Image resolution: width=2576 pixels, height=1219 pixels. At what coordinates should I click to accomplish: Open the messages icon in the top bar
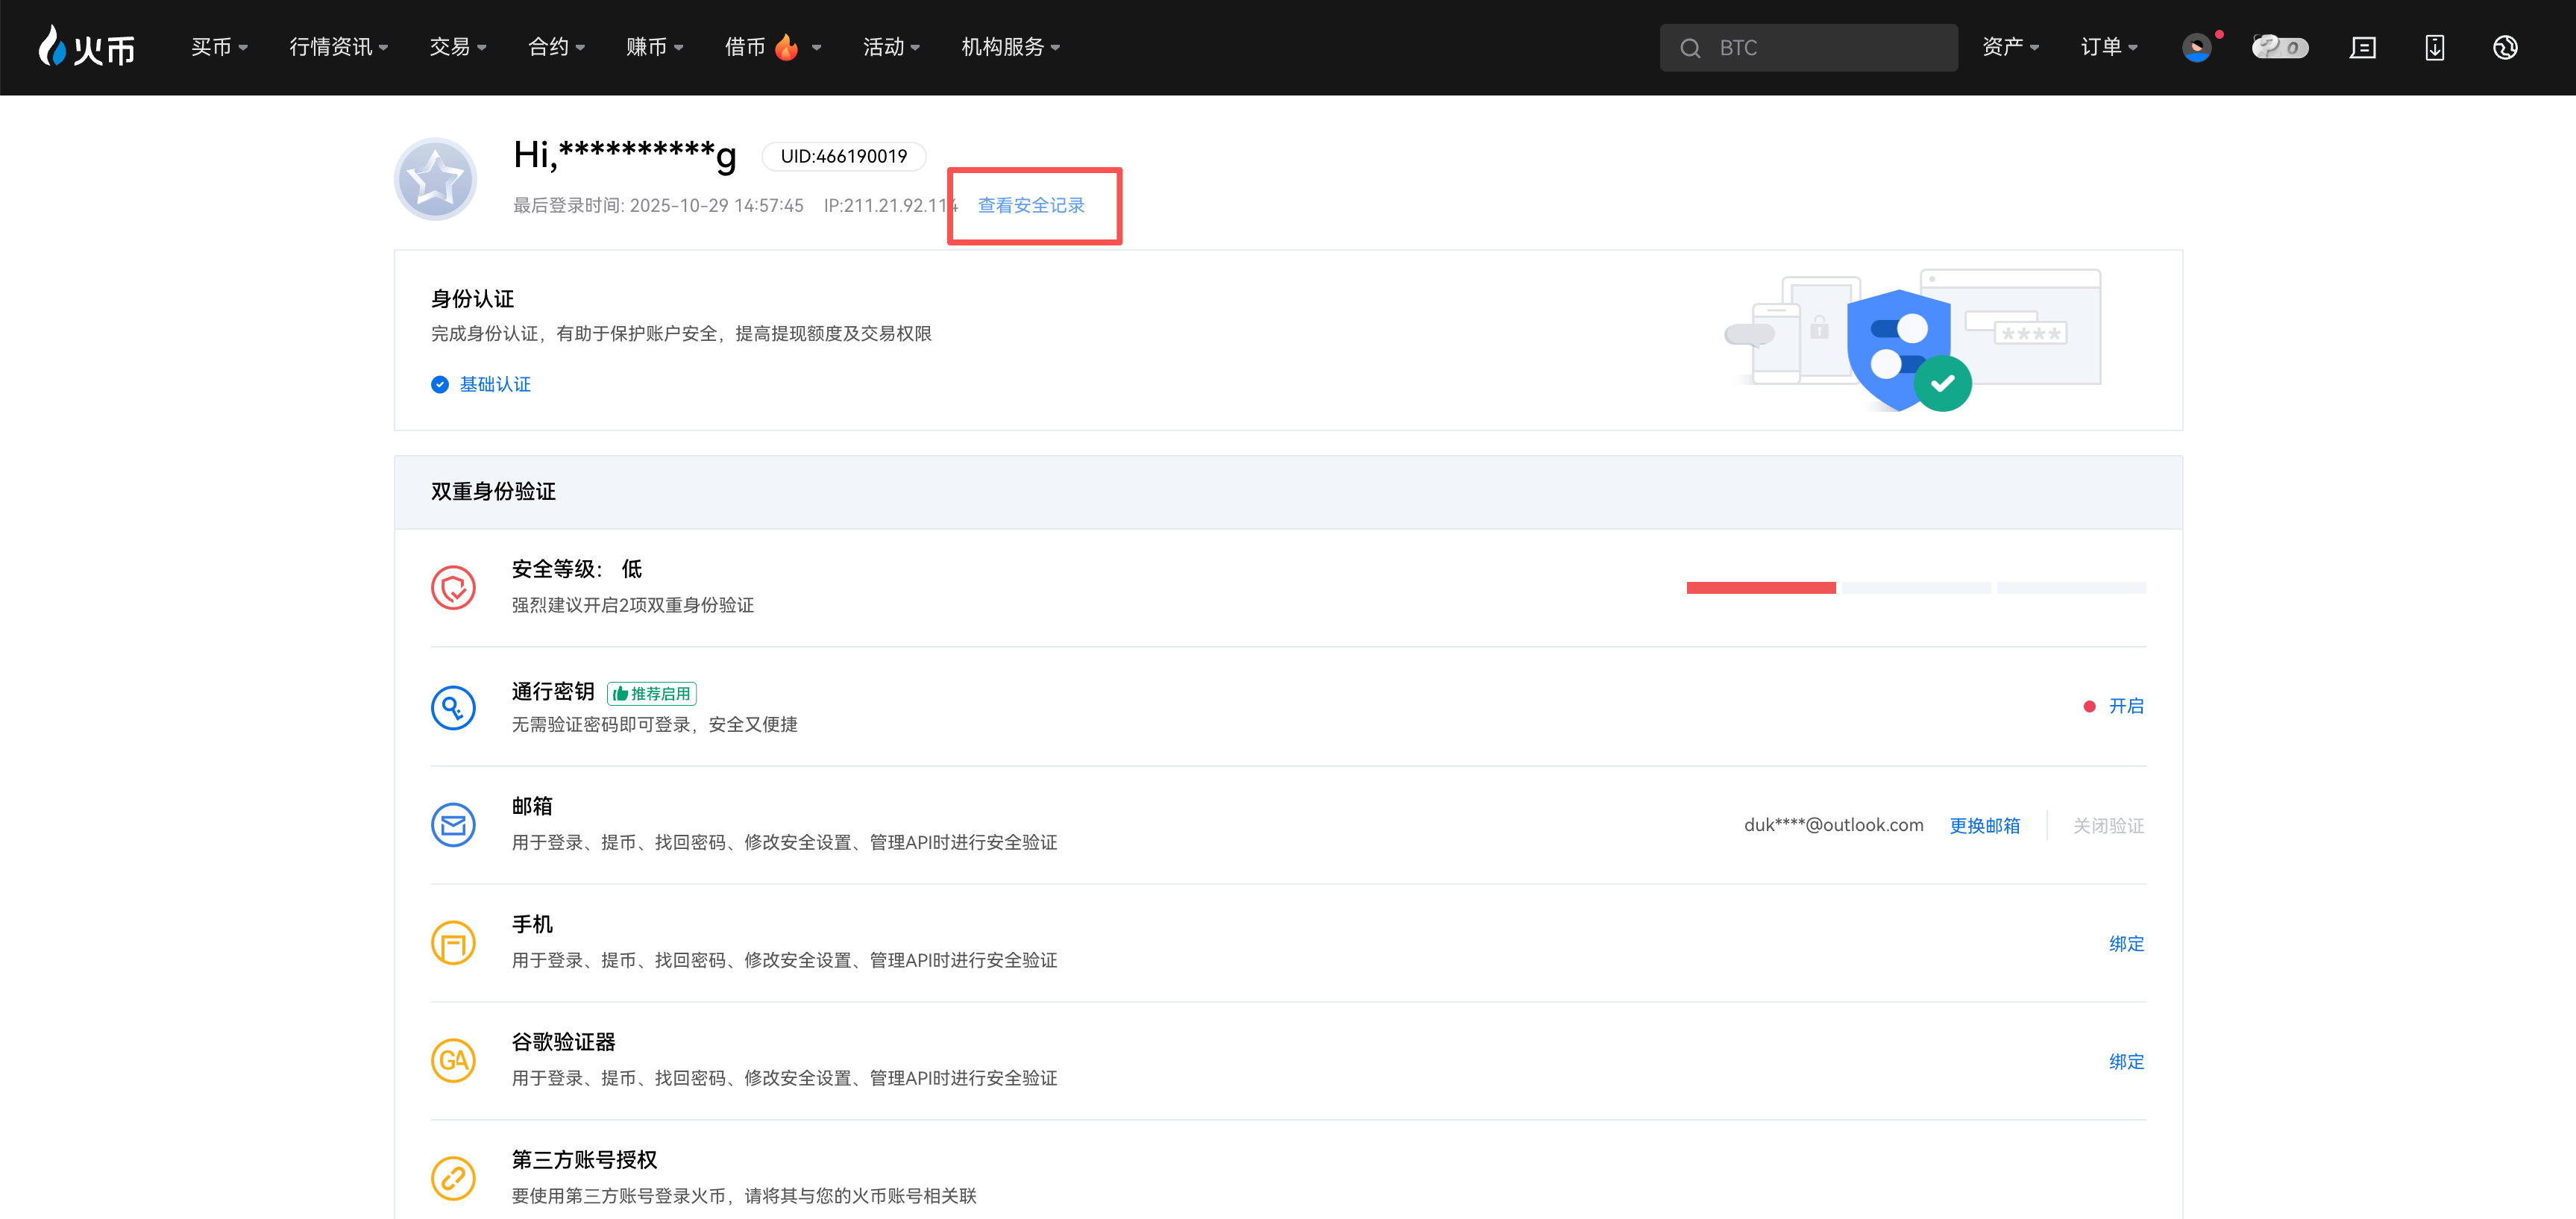point(2362,47)
